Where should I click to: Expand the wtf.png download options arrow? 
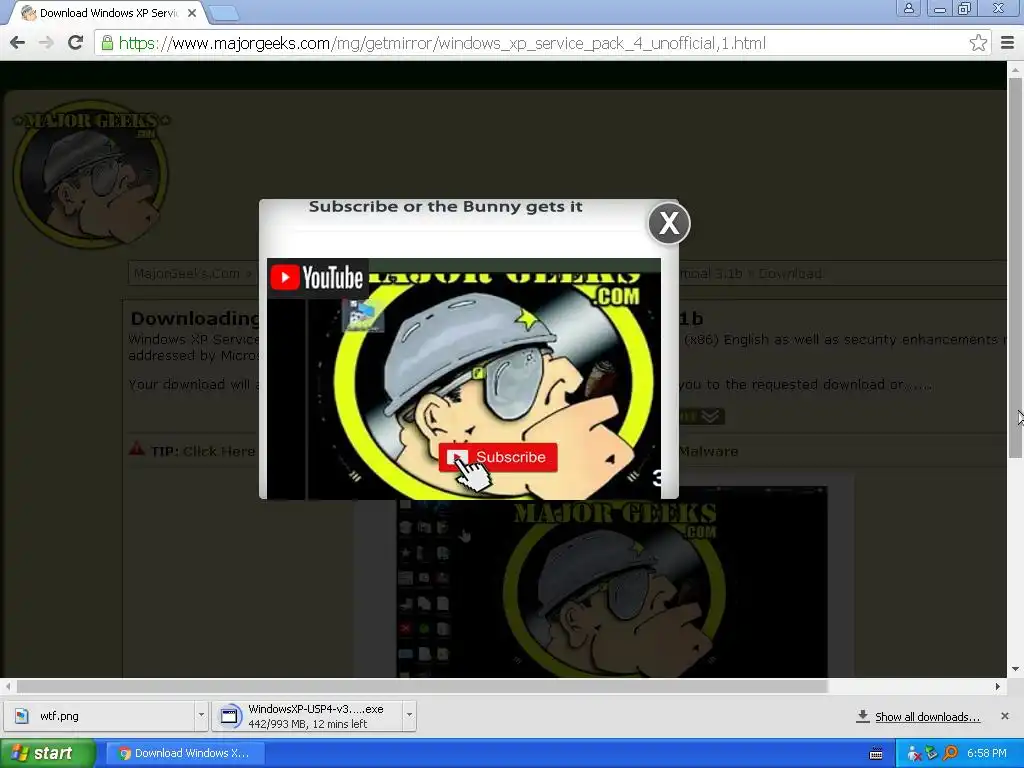(x=201, y=716)
